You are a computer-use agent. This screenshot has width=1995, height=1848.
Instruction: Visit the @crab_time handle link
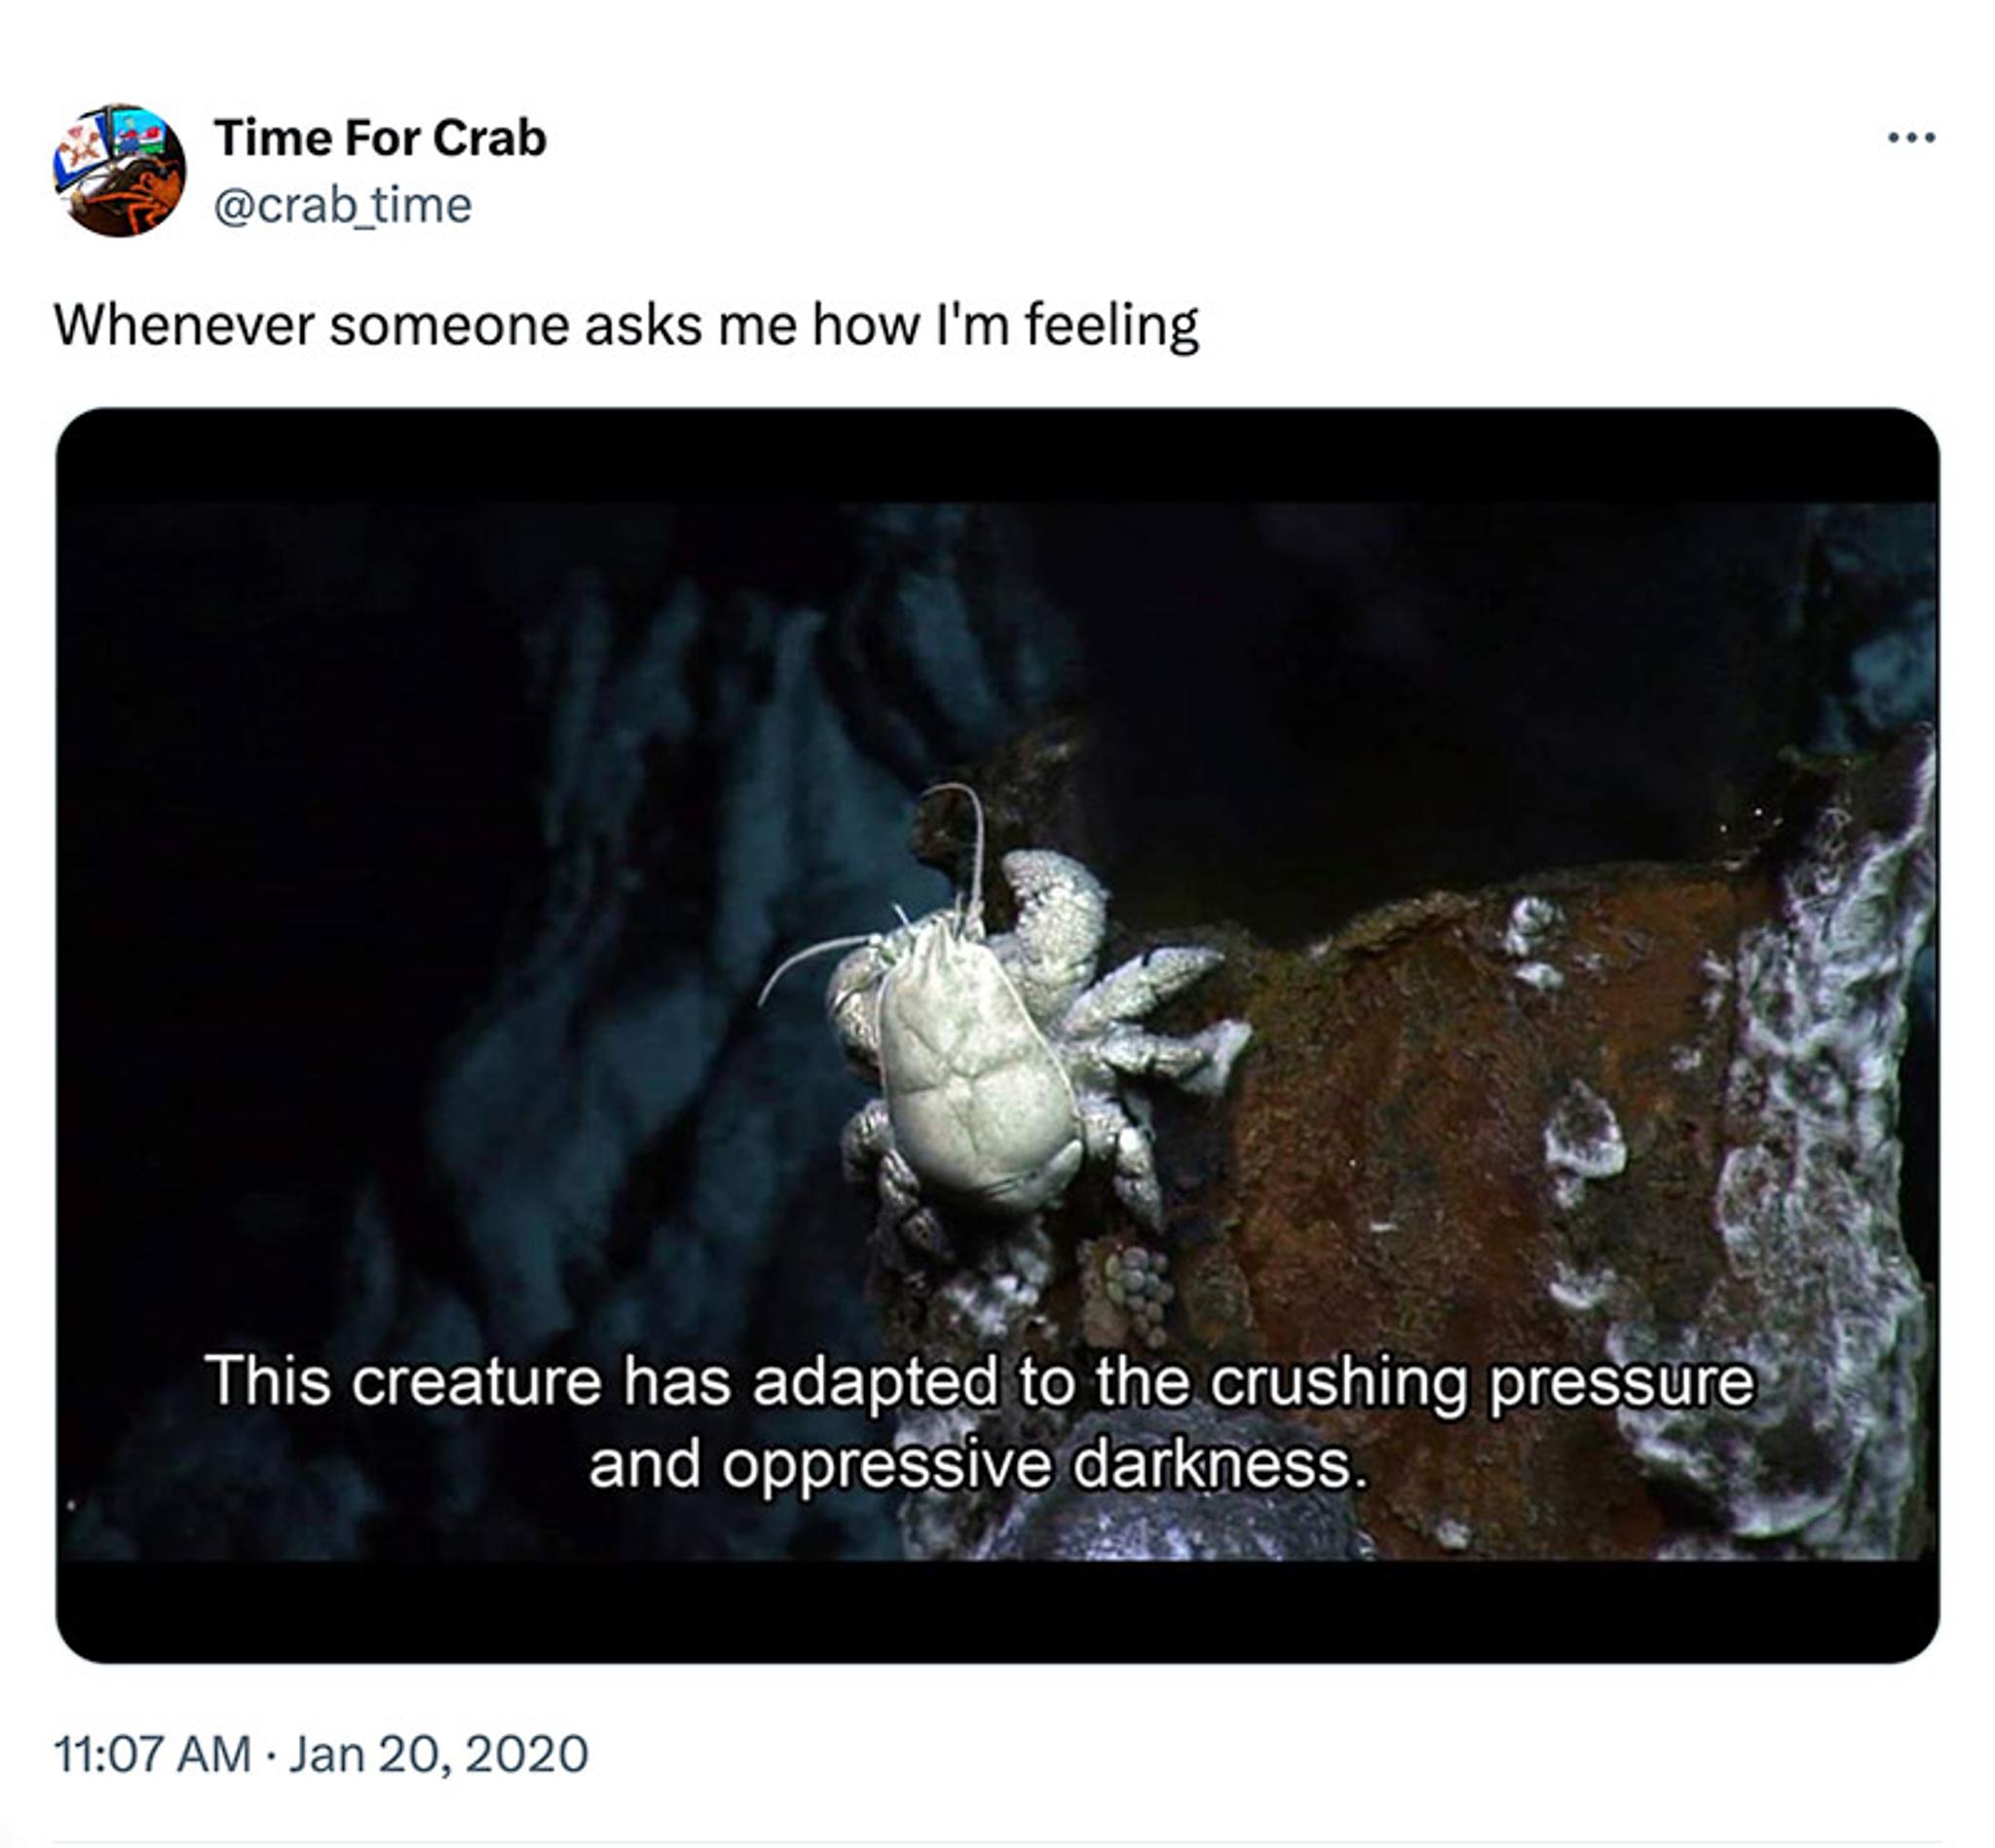[343, 205]
